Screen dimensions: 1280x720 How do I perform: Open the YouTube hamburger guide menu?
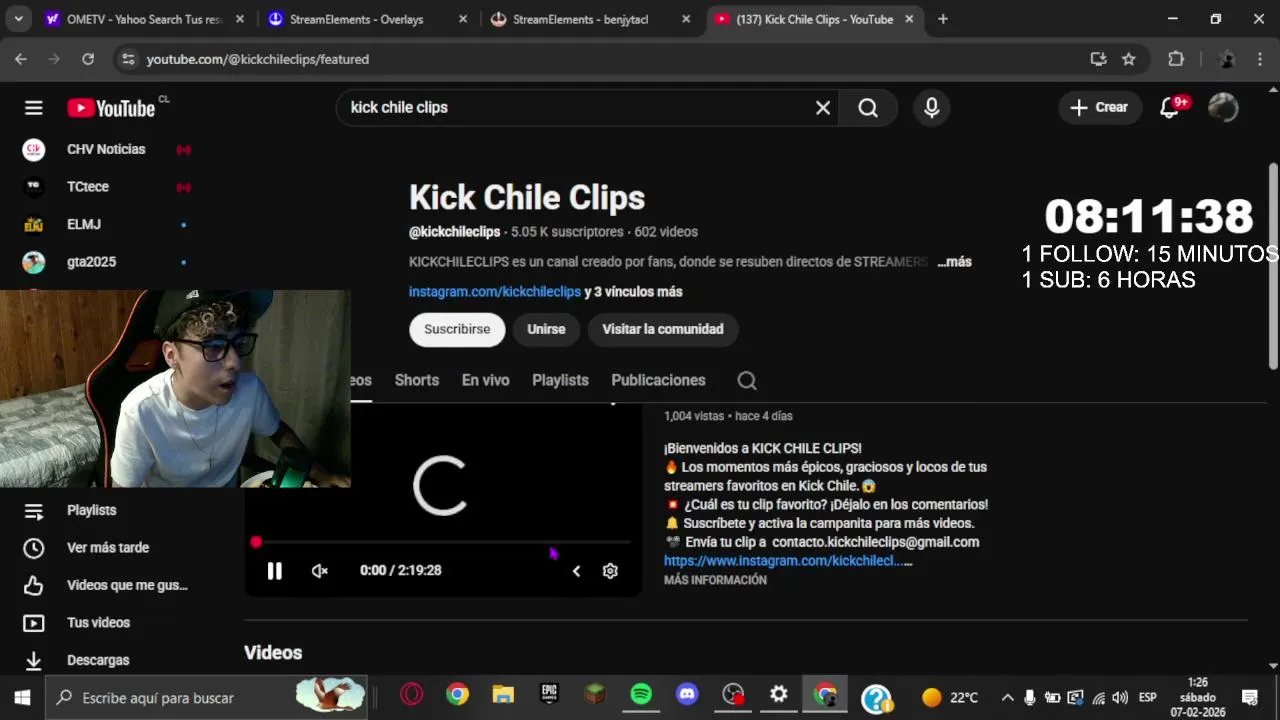point(34,108)
